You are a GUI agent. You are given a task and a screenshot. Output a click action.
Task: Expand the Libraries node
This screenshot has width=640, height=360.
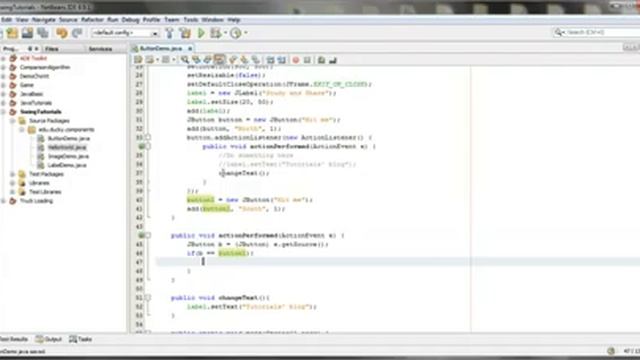[x=13, y=183]
